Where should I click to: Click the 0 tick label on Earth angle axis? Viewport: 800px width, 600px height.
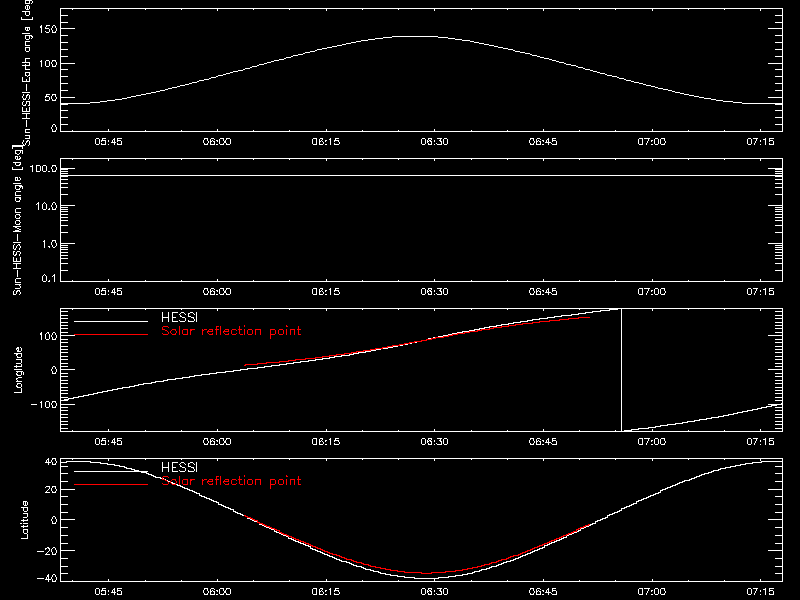click(54, 128)
